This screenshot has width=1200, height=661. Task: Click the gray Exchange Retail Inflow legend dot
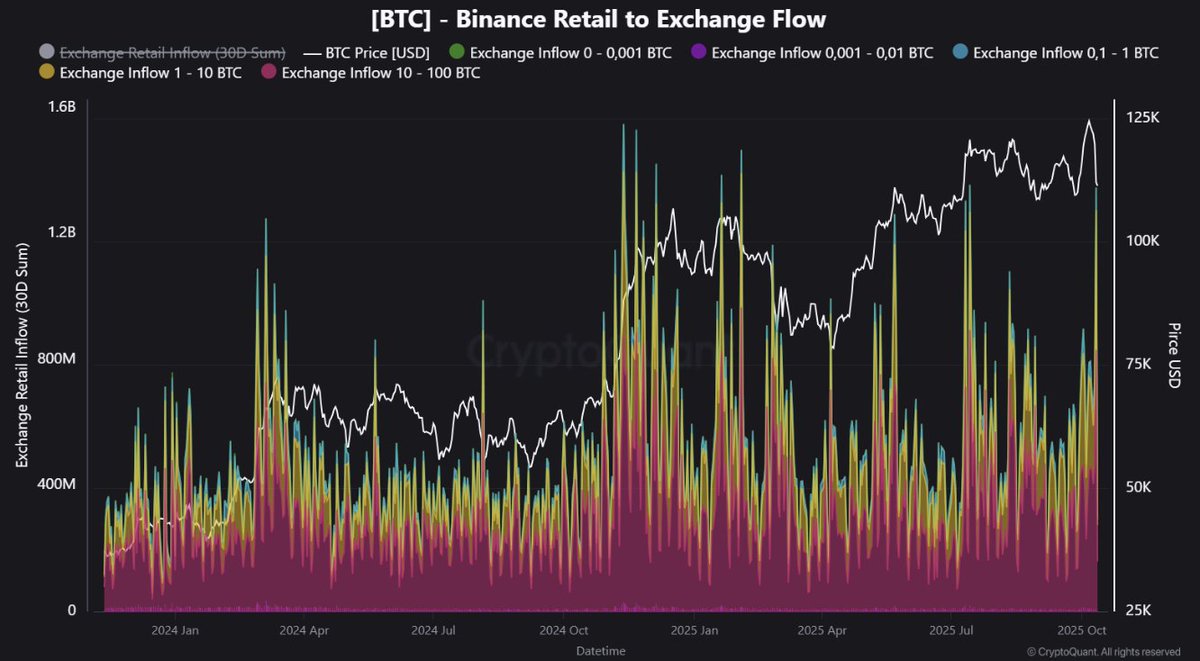pyautogui.click(x=45, y=52)
